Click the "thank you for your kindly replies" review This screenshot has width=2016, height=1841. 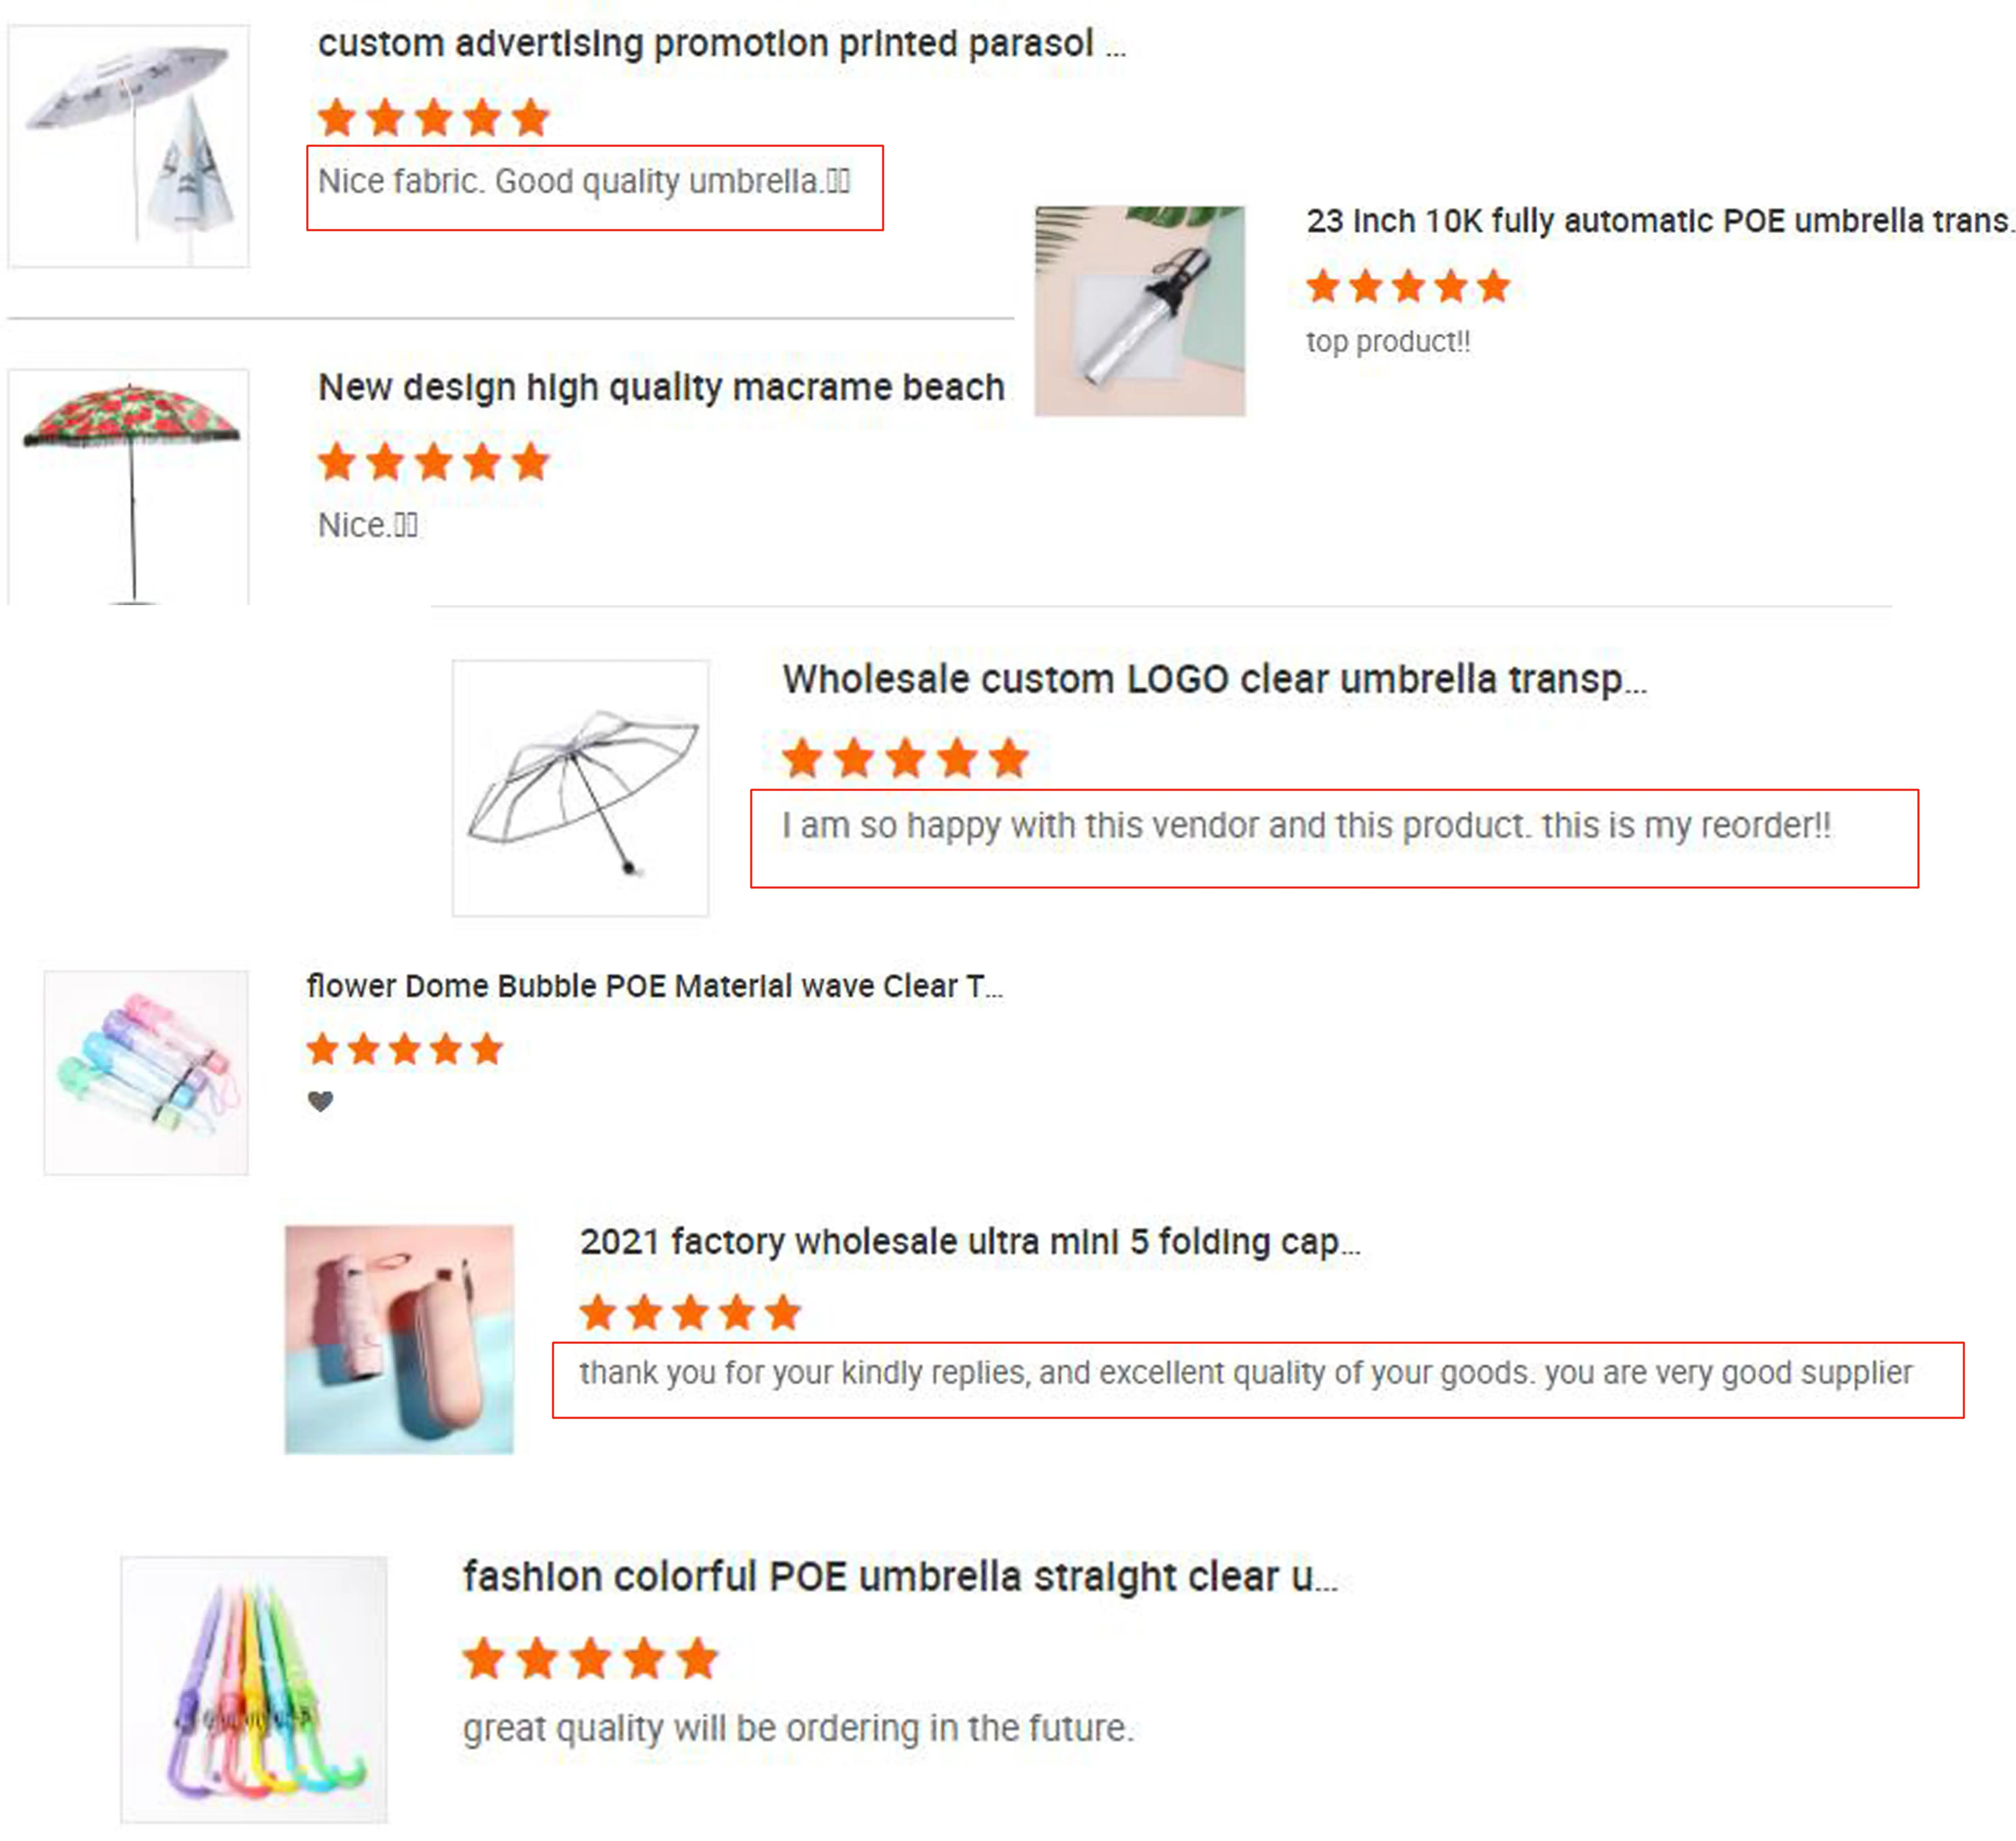1245,1373
